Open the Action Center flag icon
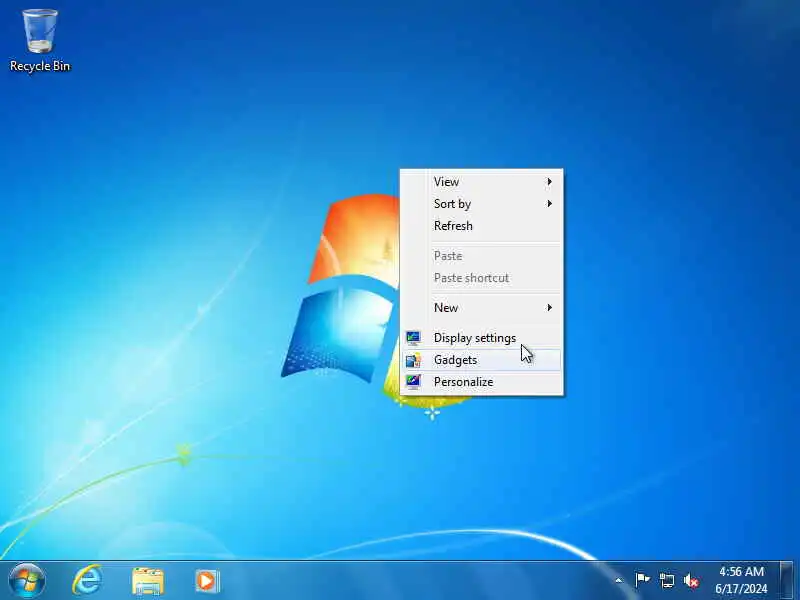Viewport: 800px width, 600px height. pyautogui.click(x=642, y=580)
